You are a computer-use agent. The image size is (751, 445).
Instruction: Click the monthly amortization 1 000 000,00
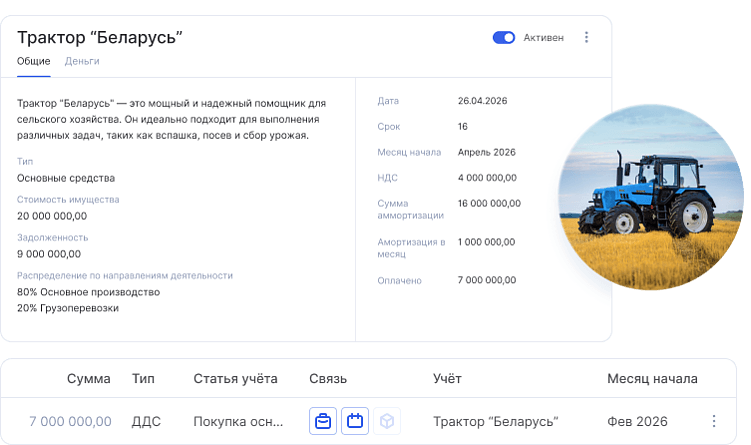click(486, 242)
